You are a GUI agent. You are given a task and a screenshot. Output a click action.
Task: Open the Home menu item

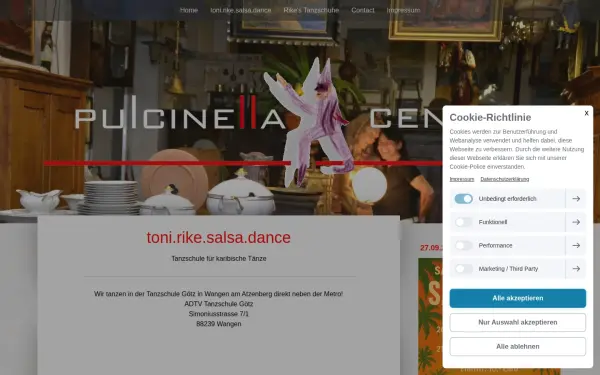(x=189, y=10)
